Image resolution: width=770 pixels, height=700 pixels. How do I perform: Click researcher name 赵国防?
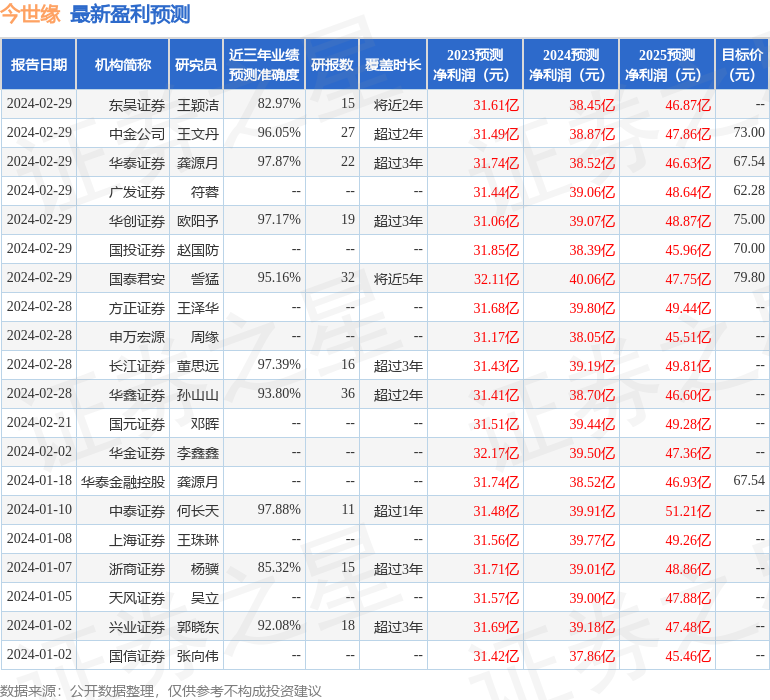tap(197, 250)
